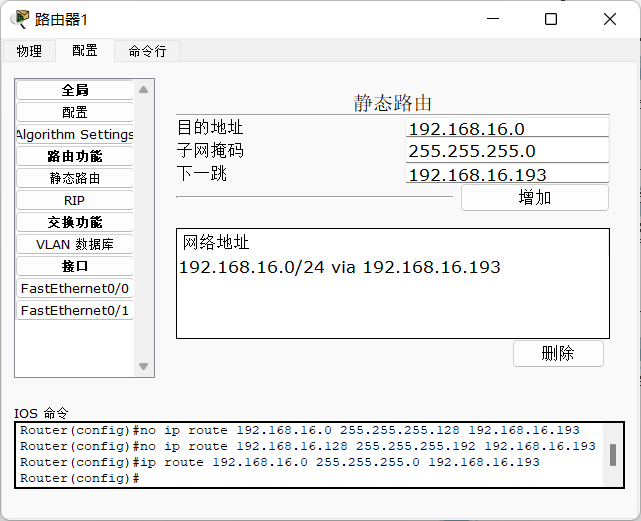Open the 命令行 tab
Image resolution: width=641 pixels, height=521 pixels.
coord(147,51)
